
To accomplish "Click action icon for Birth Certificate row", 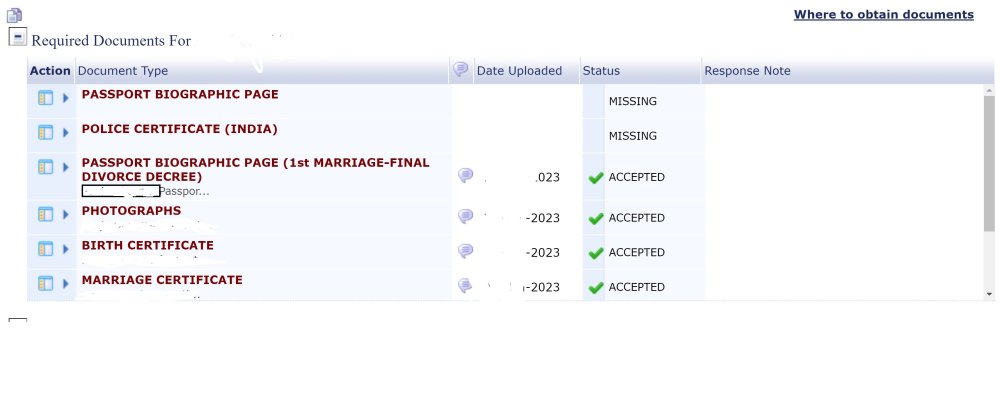I will (x=45, y=249).
